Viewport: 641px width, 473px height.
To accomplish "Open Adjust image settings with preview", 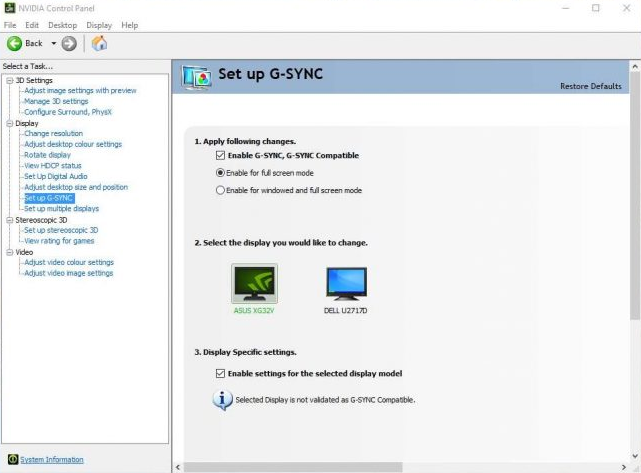I will pos(80,91).
